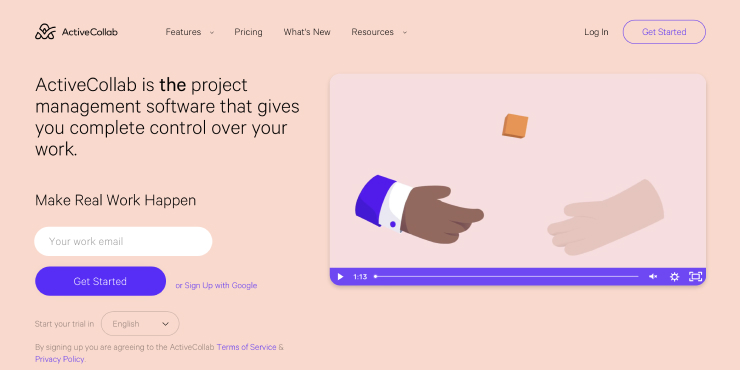
Task: Open video settings gear icon
Action: (674, 277)
